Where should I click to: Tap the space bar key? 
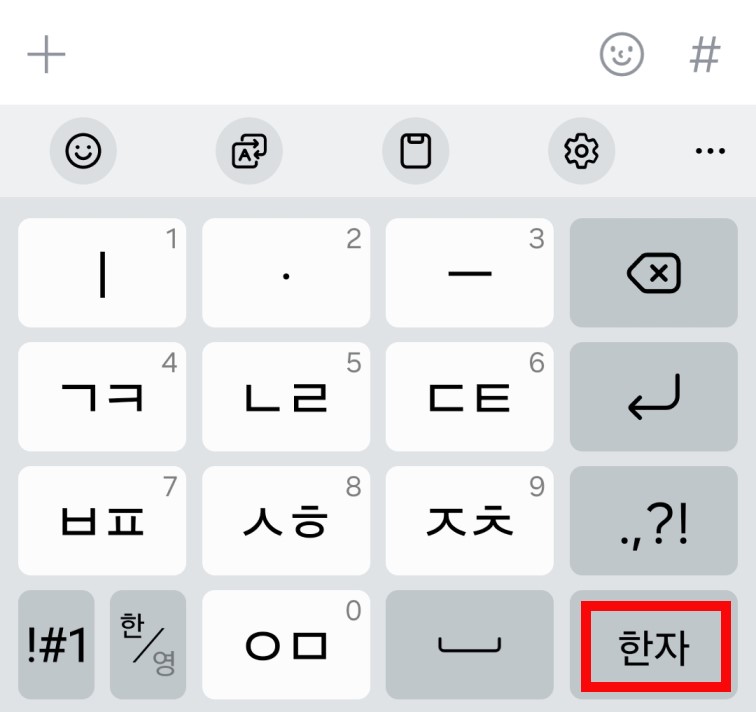tap(470, 645)
